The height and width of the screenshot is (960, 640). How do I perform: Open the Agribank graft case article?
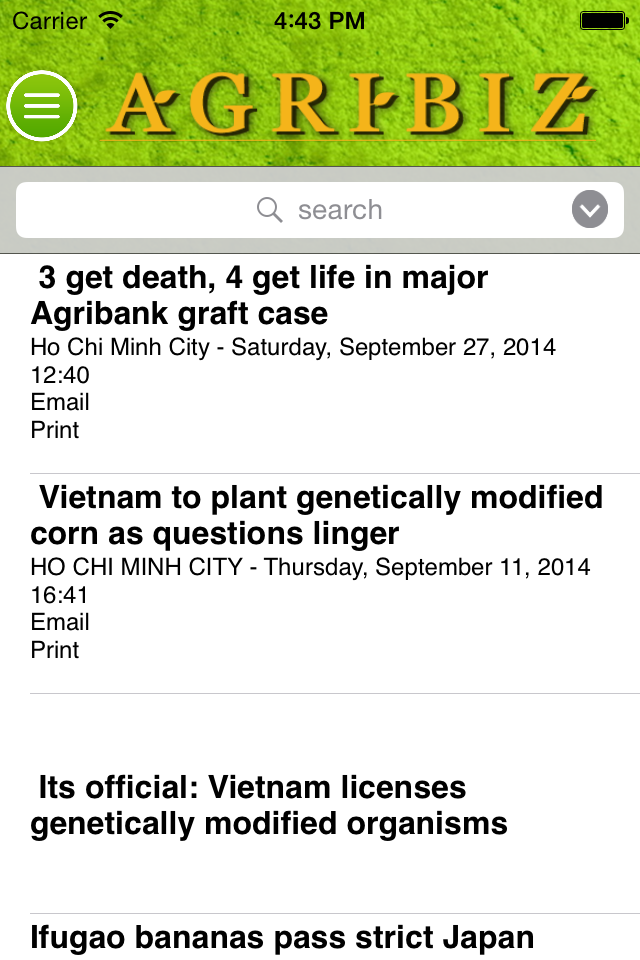(x=259, y=295)
